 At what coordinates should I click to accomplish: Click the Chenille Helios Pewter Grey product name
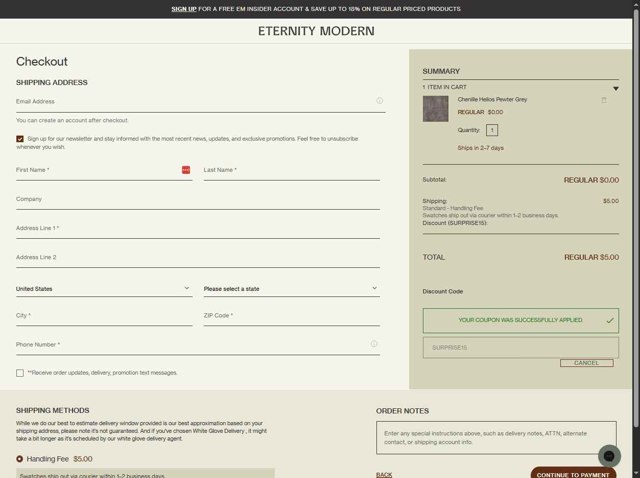pyautogui.click(x=492, y=99)
